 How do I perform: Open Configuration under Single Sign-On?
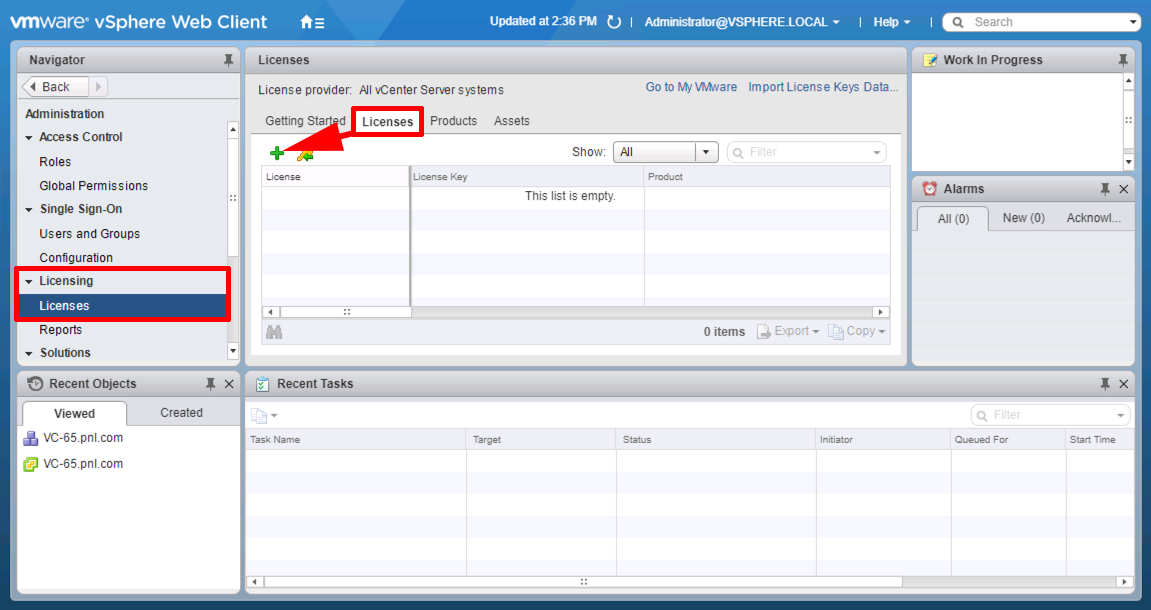click(x=76, y=258)
